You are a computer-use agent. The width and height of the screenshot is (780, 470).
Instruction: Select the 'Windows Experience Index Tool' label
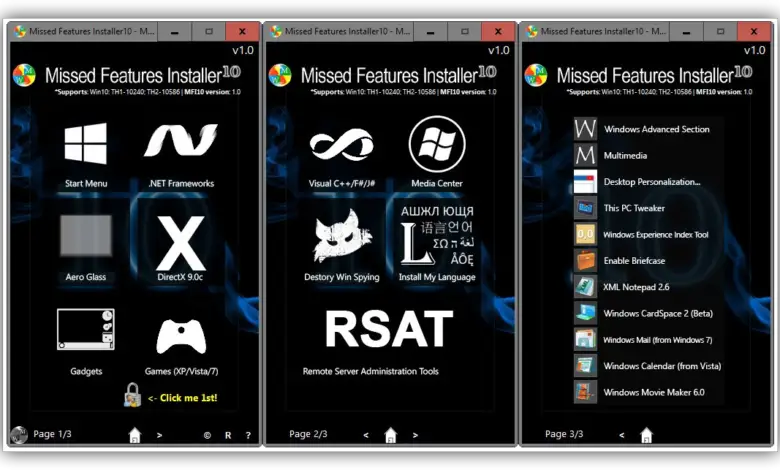pos(656,235)
